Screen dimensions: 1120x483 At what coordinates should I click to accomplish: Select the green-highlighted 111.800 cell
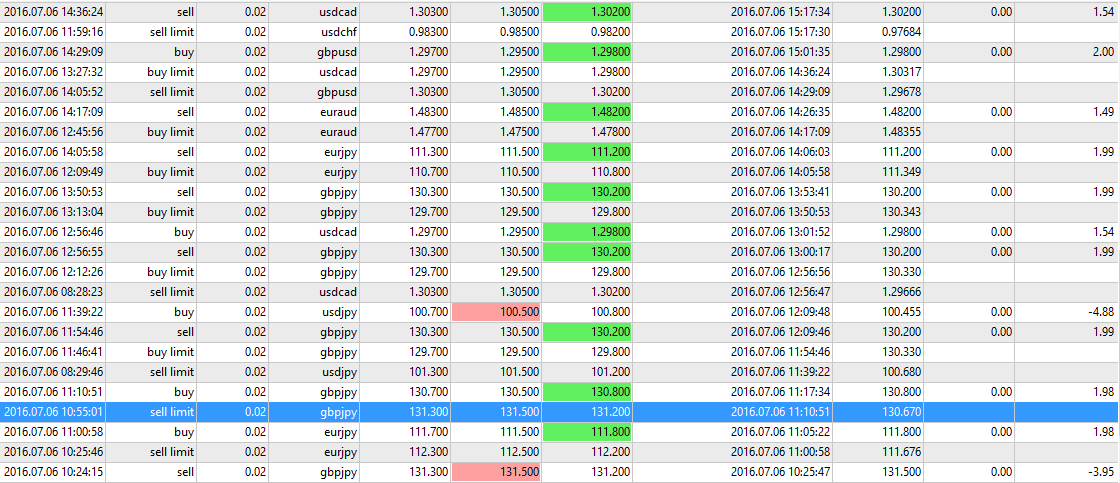587,432
